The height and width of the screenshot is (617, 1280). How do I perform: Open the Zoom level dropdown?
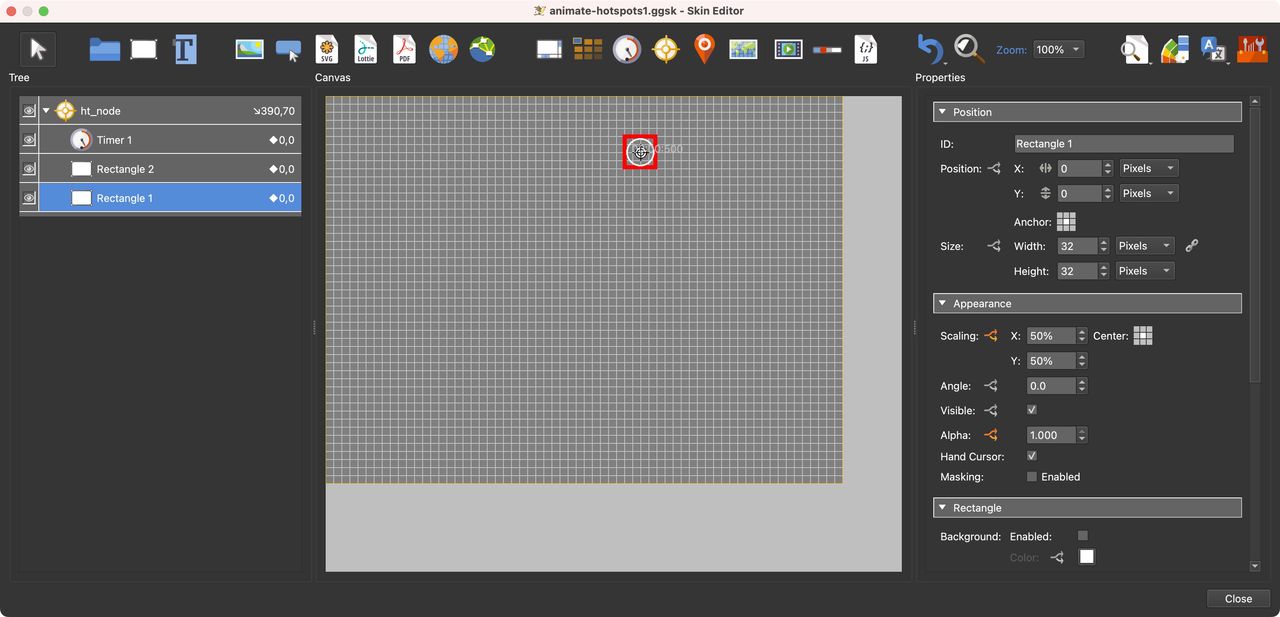tap(1058, 48)
